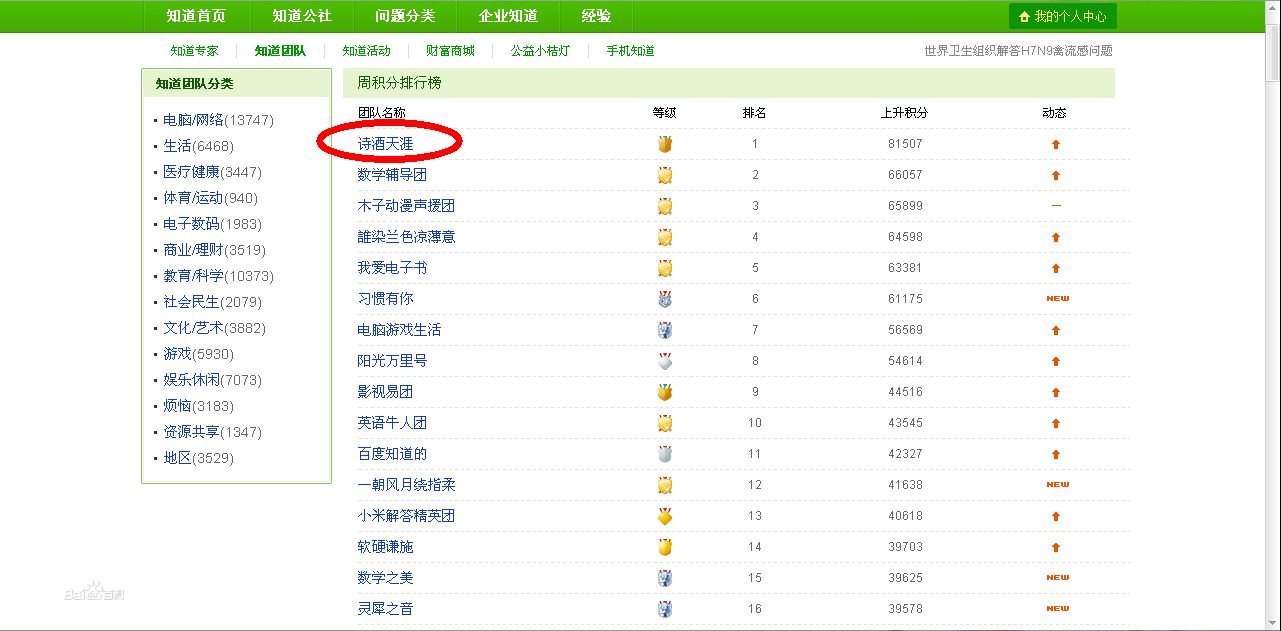The width and height of the screenshot is (1281, 631).
Task: Select the 教育/科学 team category
Action: (x=193, y=276)
